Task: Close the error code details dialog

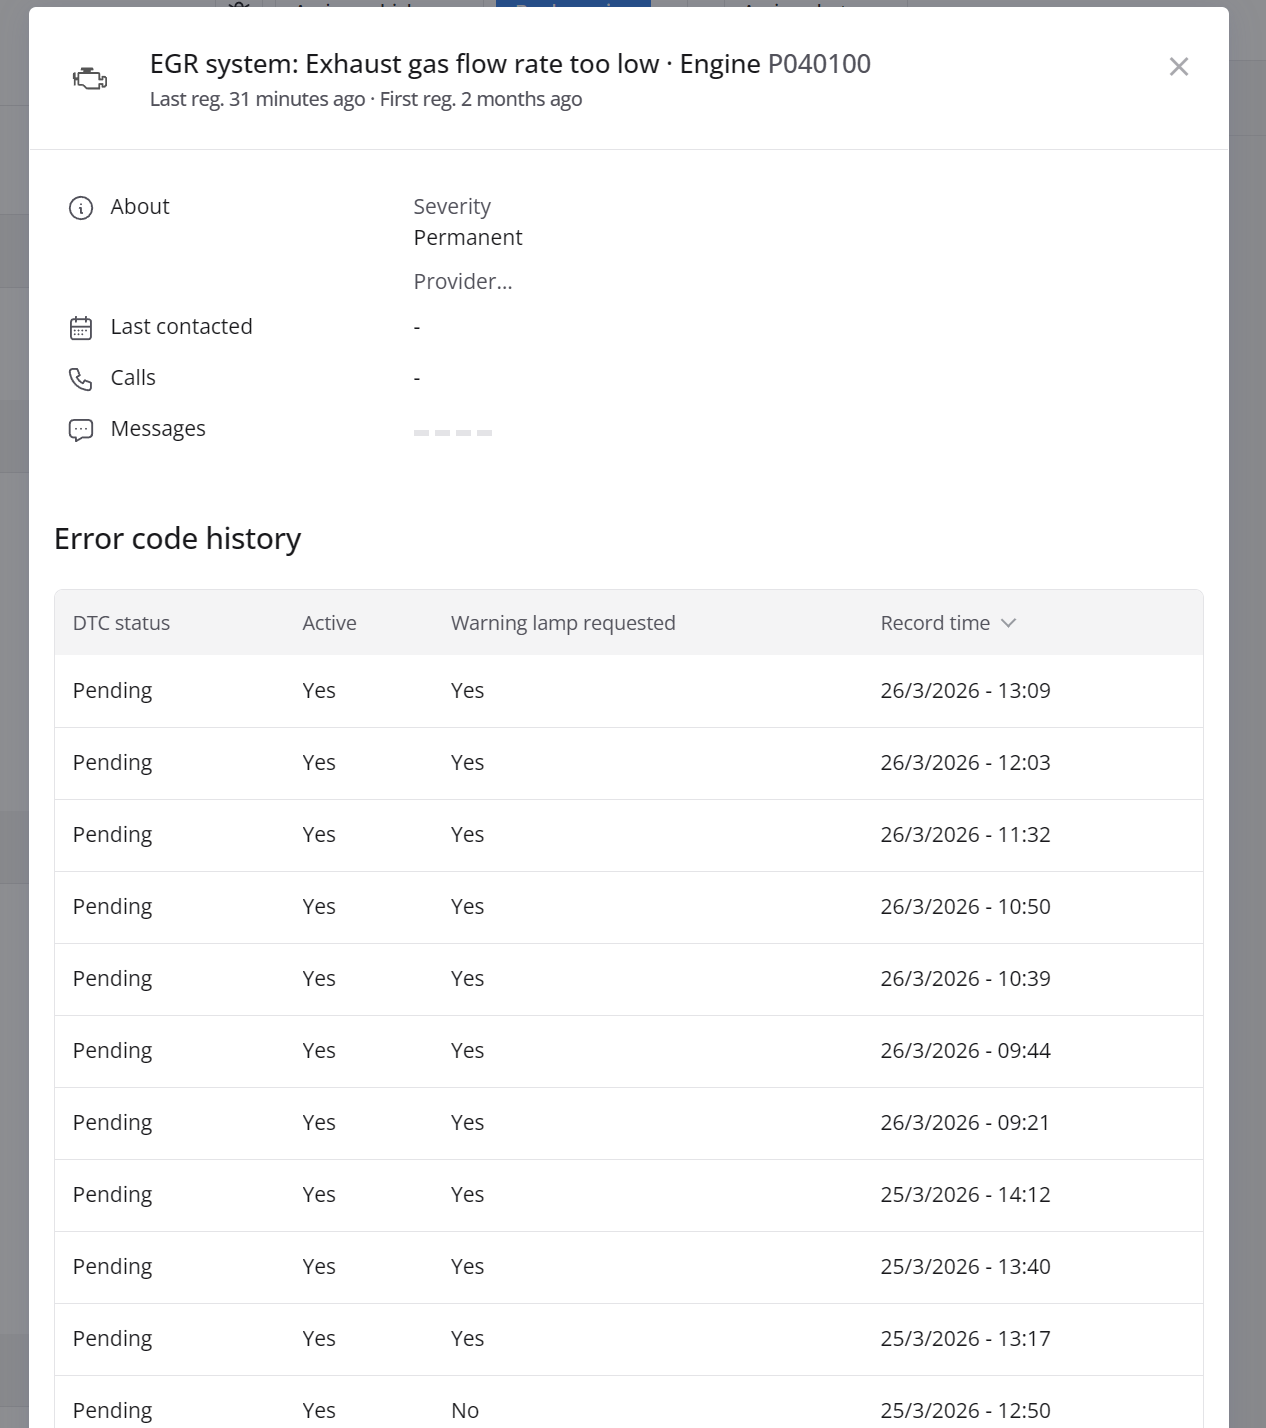Action: (x=1178, y=67)
